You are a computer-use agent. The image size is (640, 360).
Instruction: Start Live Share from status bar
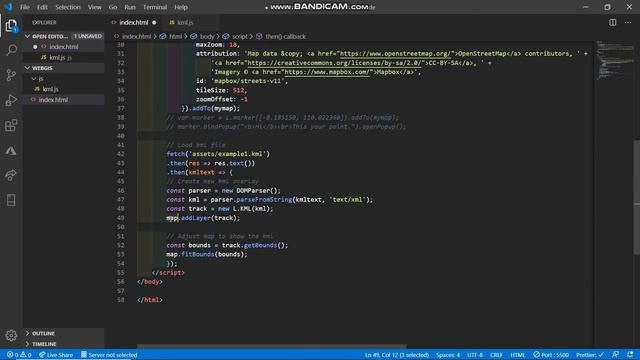(56, 355)
